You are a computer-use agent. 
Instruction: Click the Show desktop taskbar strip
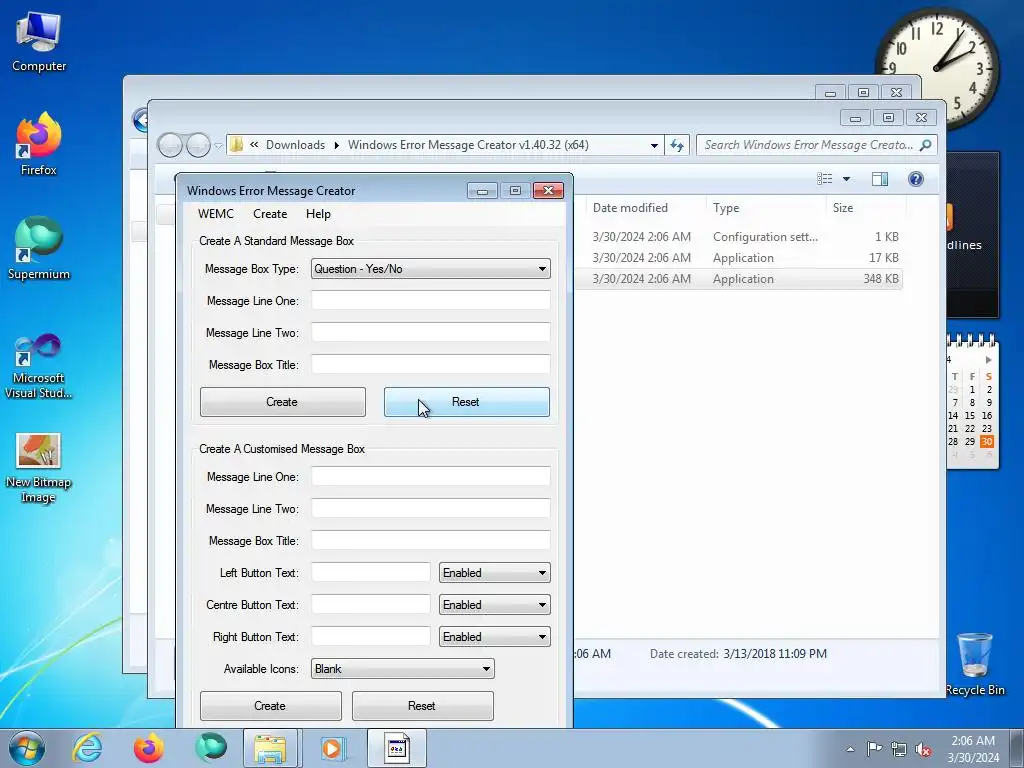(1017, 748)
